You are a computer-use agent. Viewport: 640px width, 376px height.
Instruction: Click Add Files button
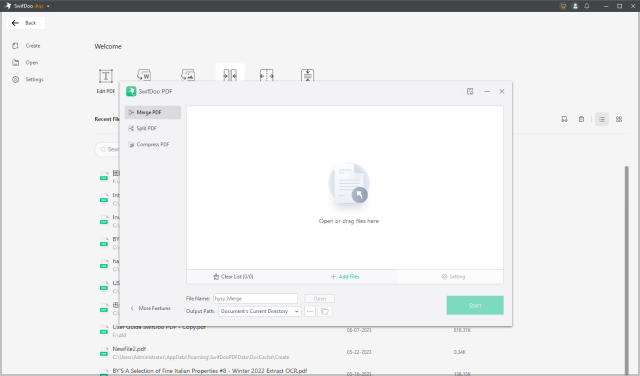[345, 276]
